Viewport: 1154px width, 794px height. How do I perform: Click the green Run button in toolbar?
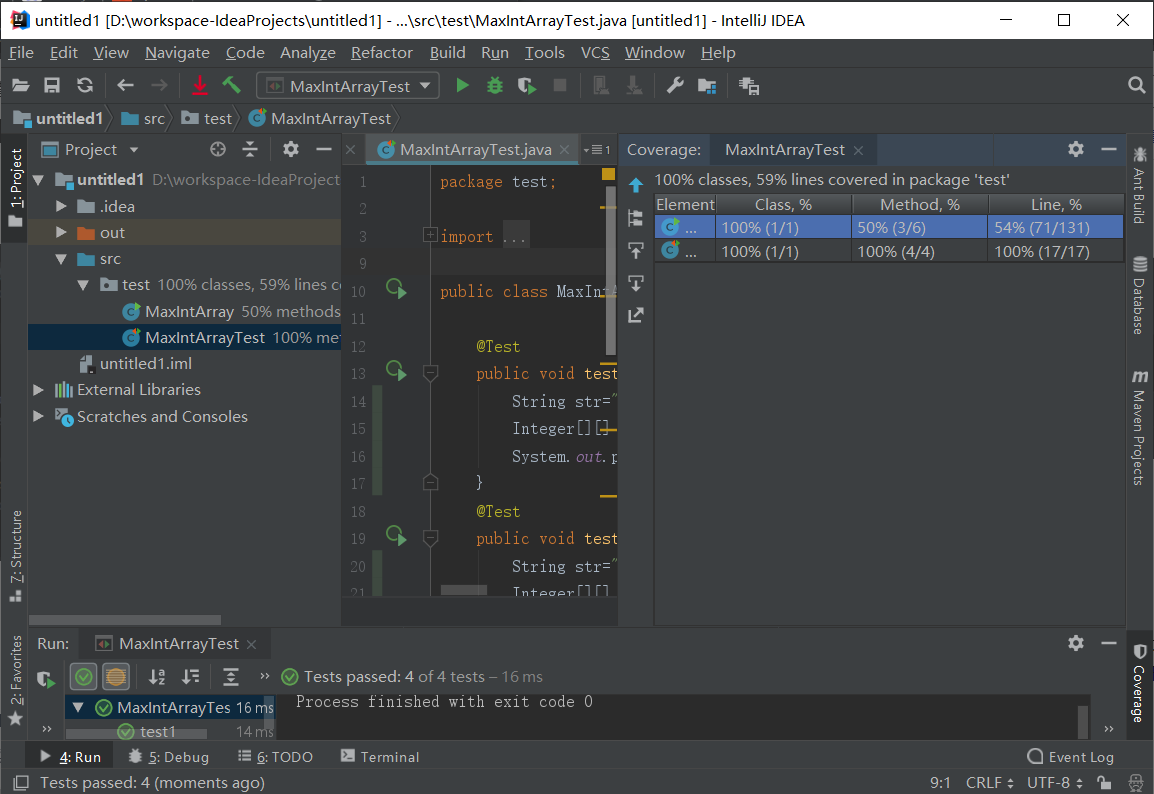coord(462,86)
